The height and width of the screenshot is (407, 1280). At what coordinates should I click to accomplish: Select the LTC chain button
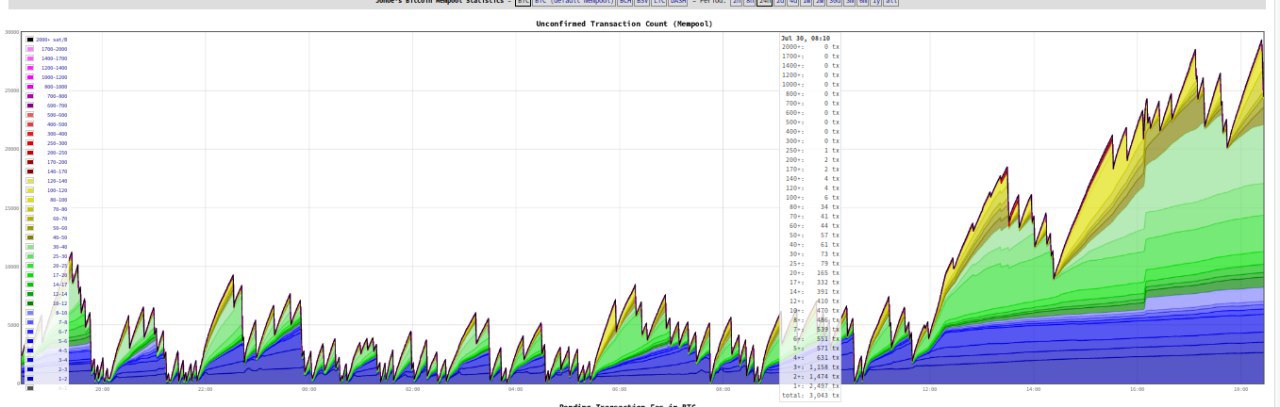[x=659, y=3]
